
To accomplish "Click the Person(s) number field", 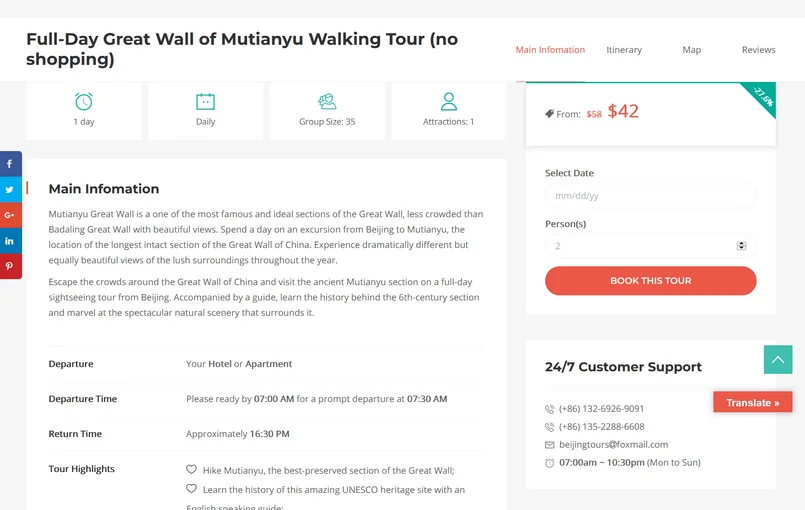I will point(640,246).
